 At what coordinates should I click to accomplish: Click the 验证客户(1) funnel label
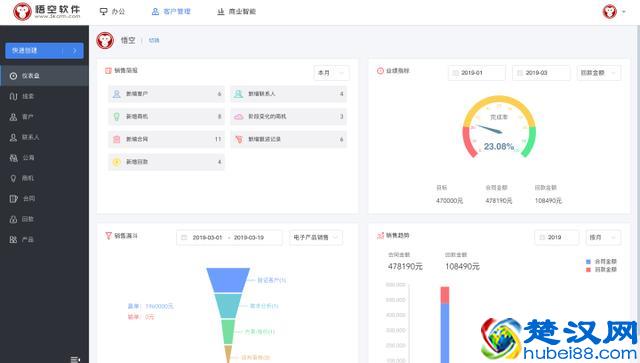point(271,281)
